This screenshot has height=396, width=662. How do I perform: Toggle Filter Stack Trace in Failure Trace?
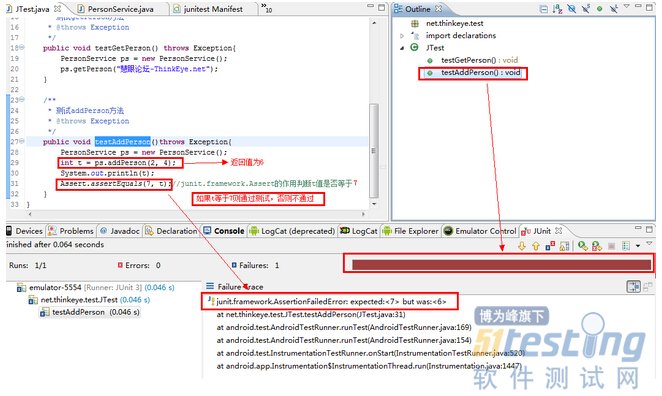pyautogui.click(x=634, y=287)
